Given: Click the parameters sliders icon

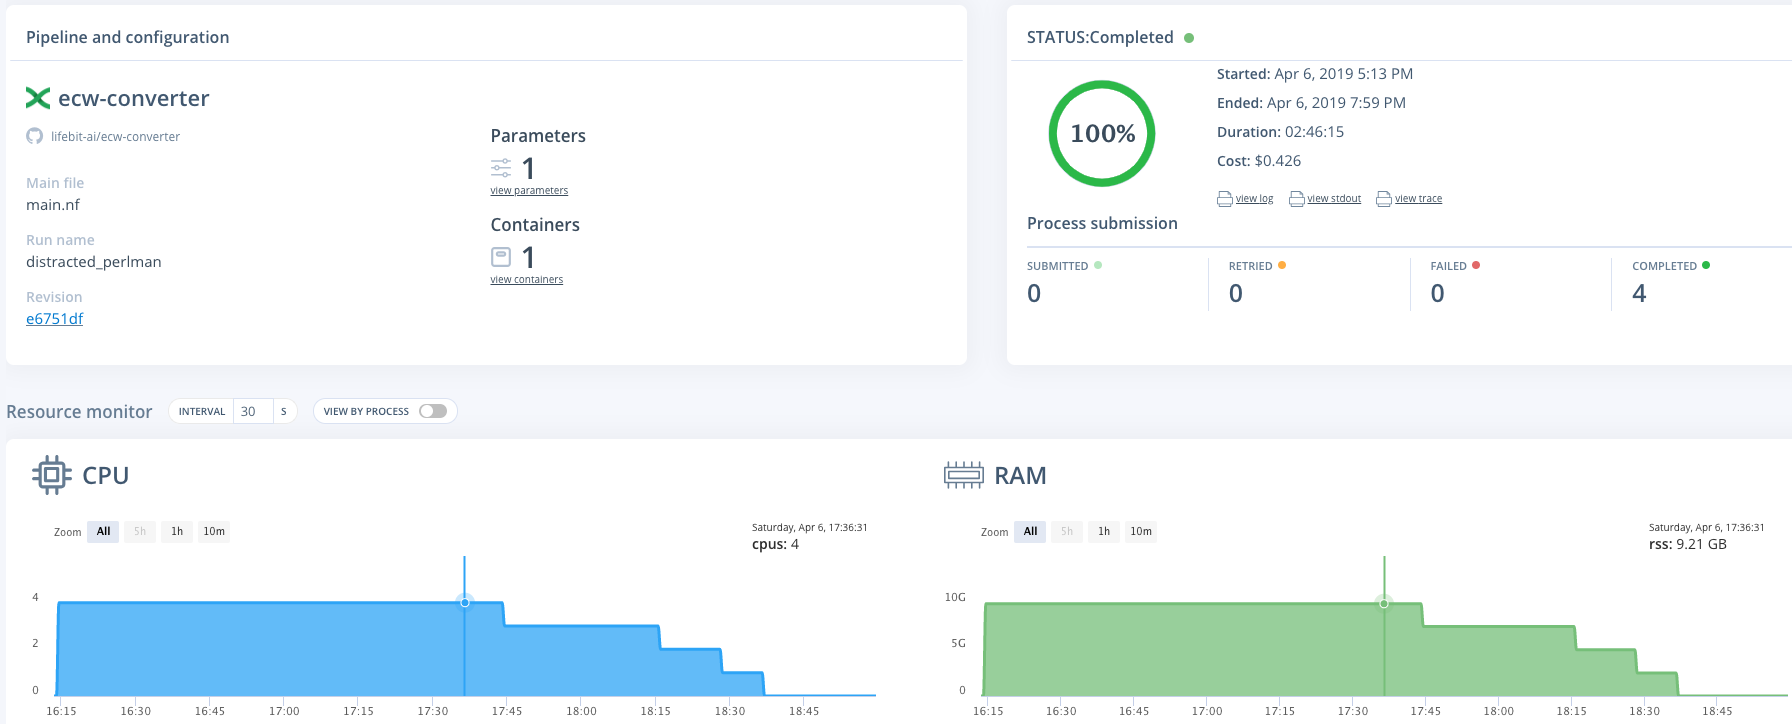Looking at the screenshot, I should [x=501, y=168].
